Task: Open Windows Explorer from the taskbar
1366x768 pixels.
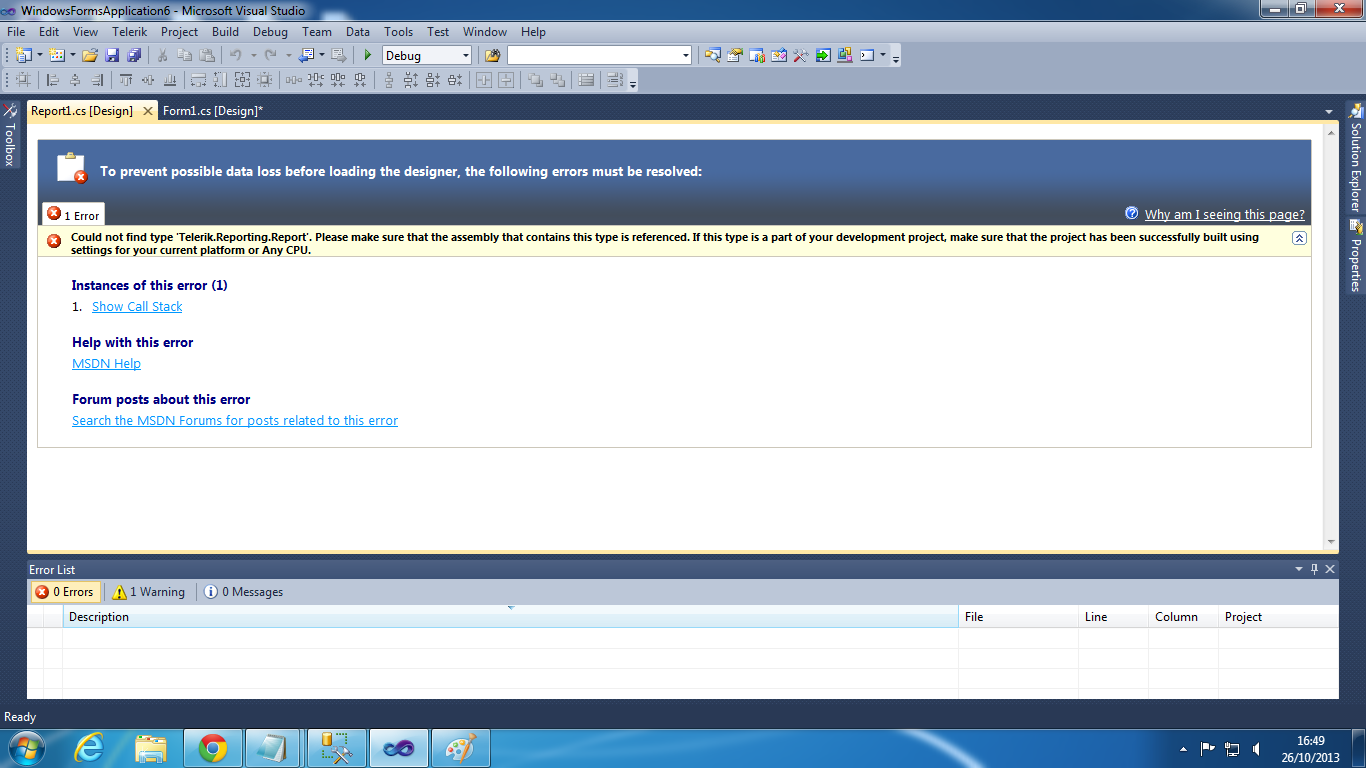Action: click(151, 748)
